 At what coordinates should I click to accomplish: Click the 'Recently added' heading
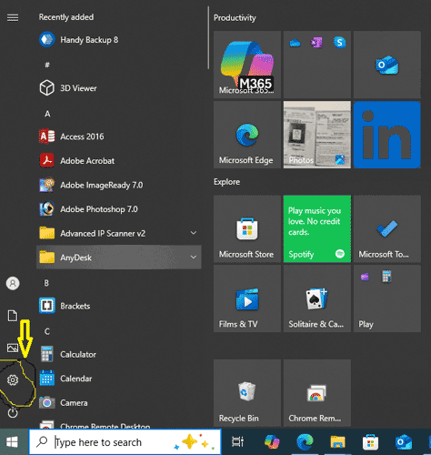pyautogui.click(x=66, y=17)
